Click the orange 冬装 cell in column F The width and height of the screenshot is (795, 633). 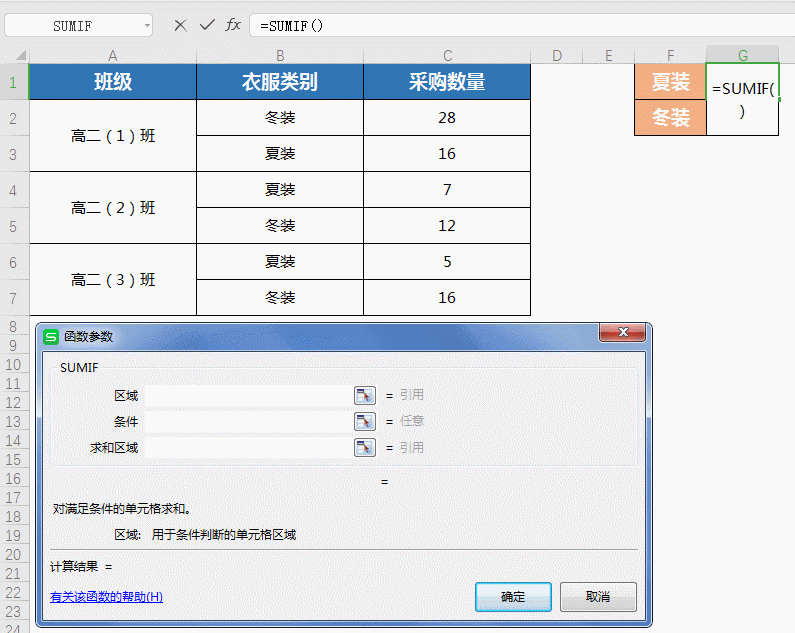coord(670,118)
